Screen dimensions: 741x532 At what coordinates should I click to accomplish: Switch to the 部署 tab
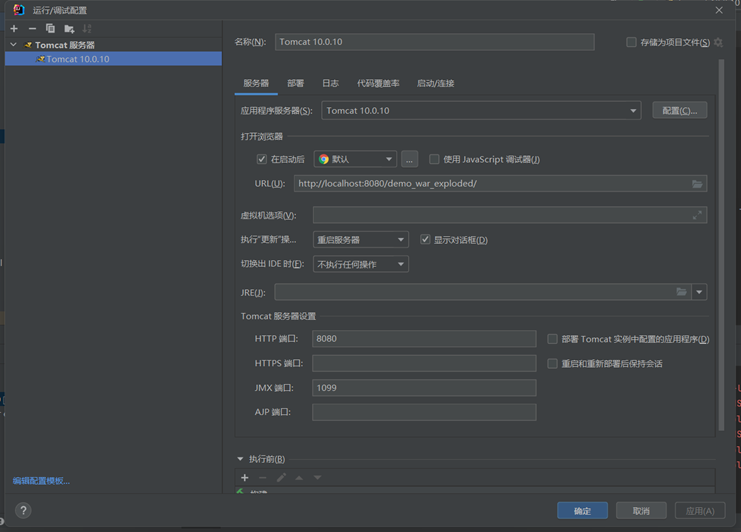pos(295,83)
